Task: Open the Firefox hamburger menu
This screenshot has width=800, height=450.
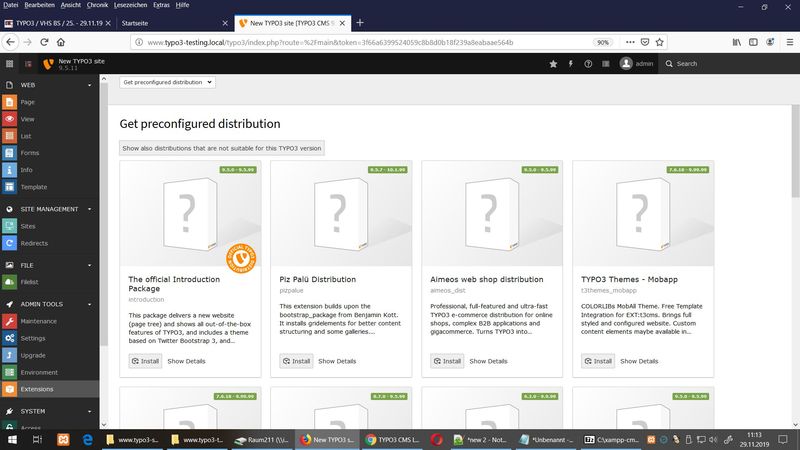Action: (790, 42)
